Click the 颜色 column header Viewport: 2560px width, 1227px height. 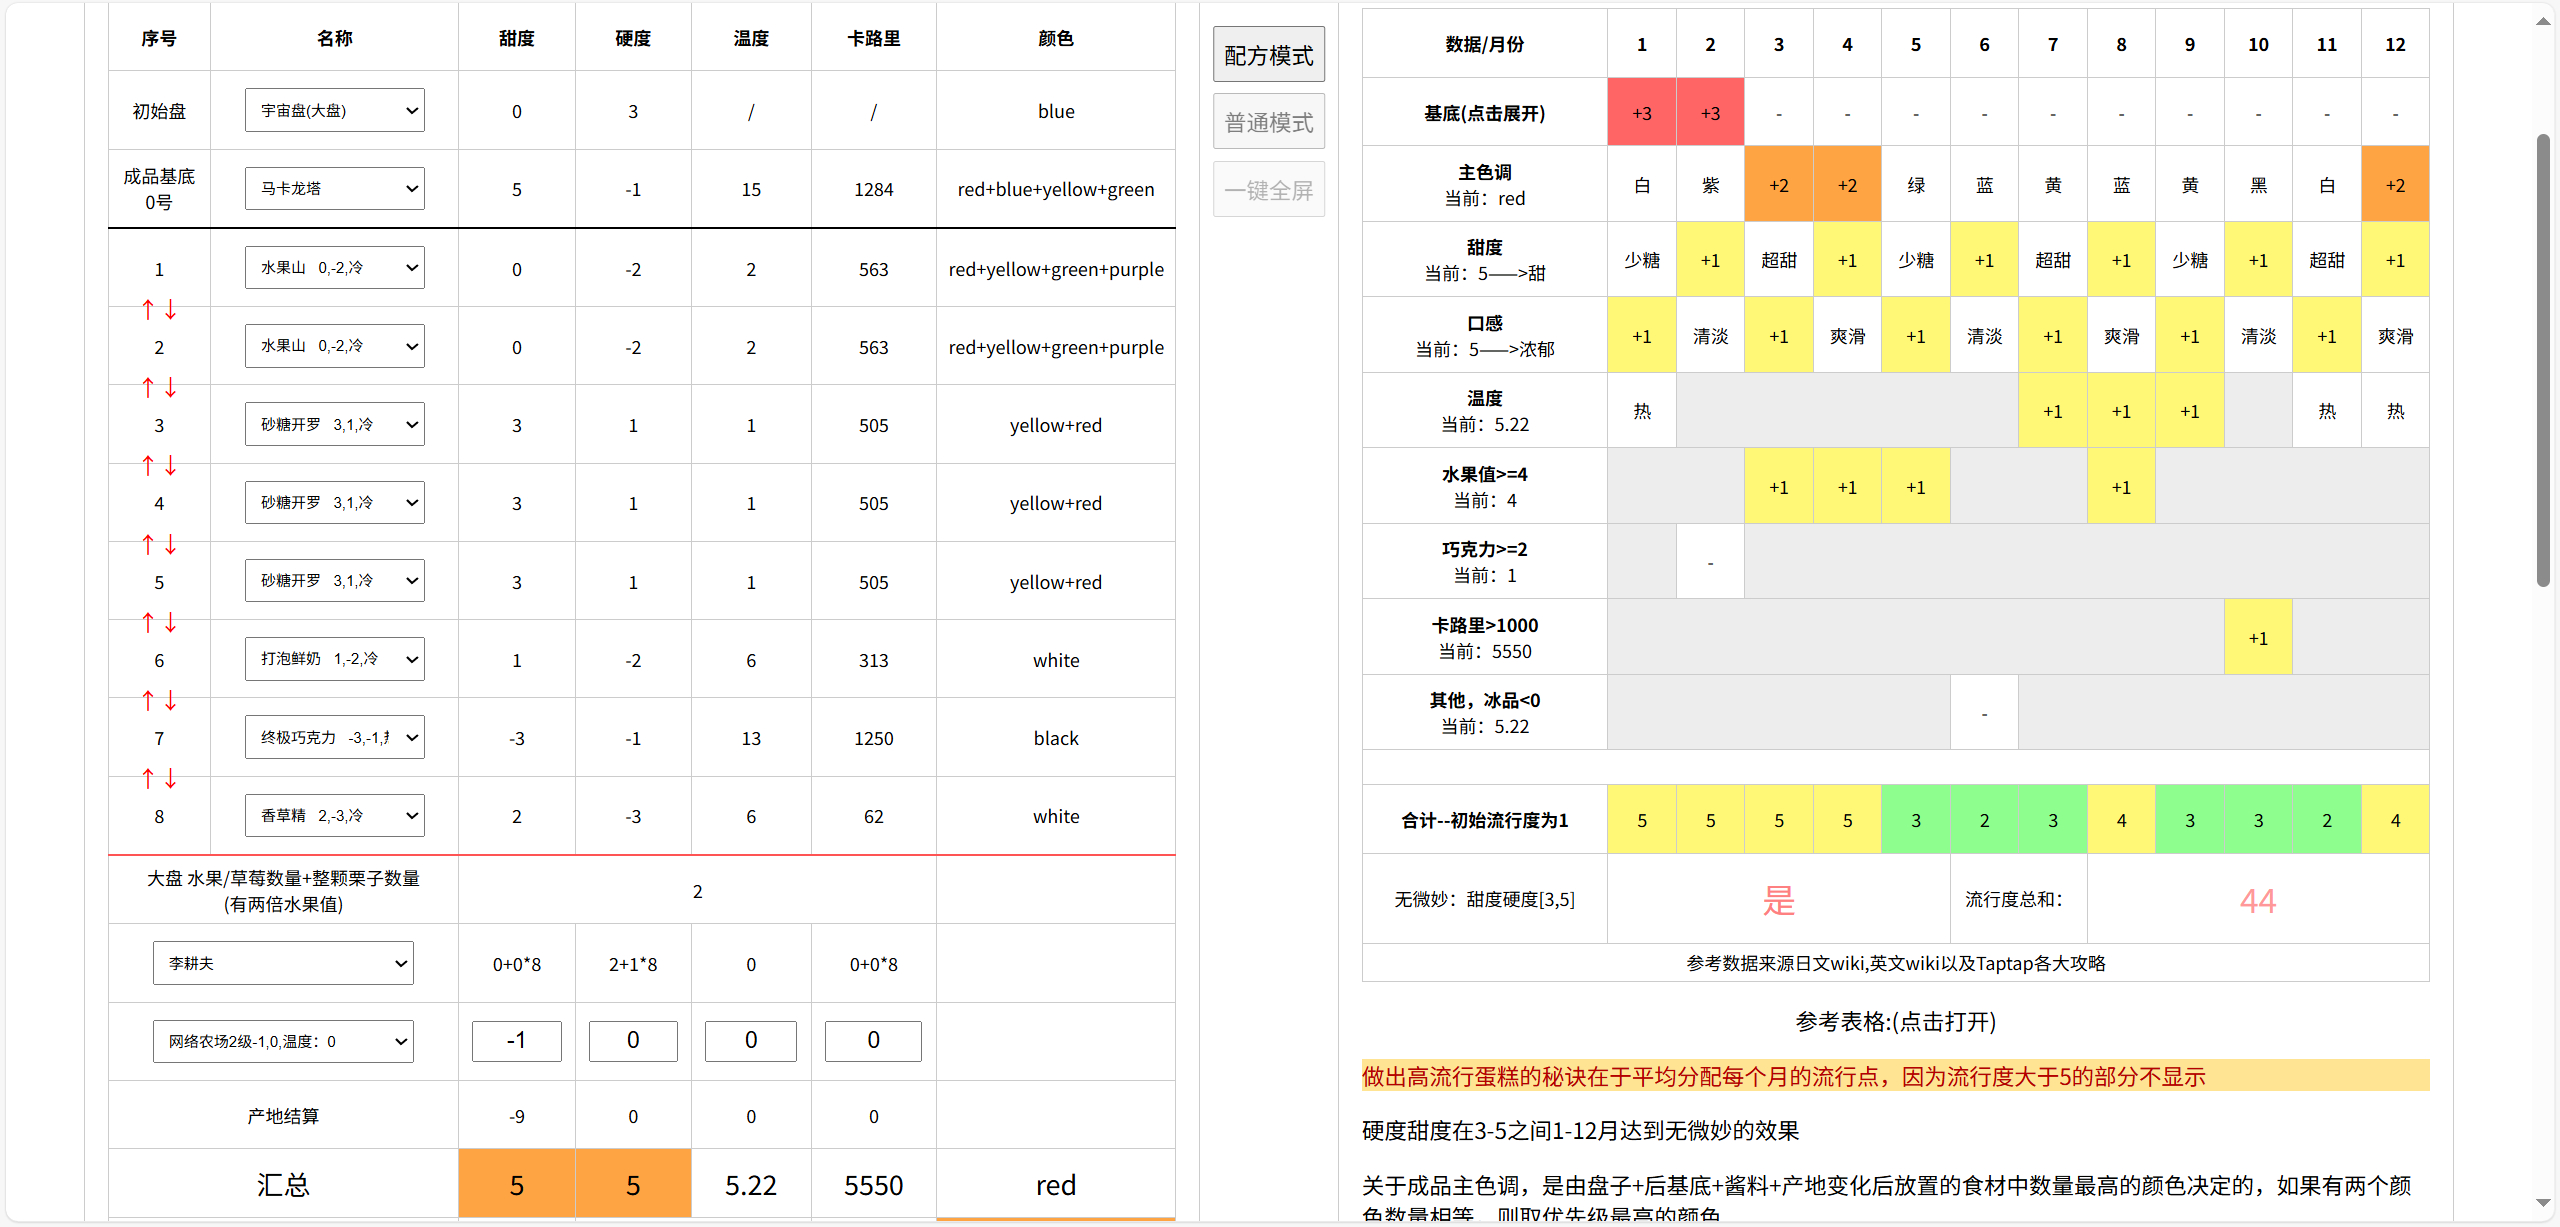click(x=1056, y=38)
